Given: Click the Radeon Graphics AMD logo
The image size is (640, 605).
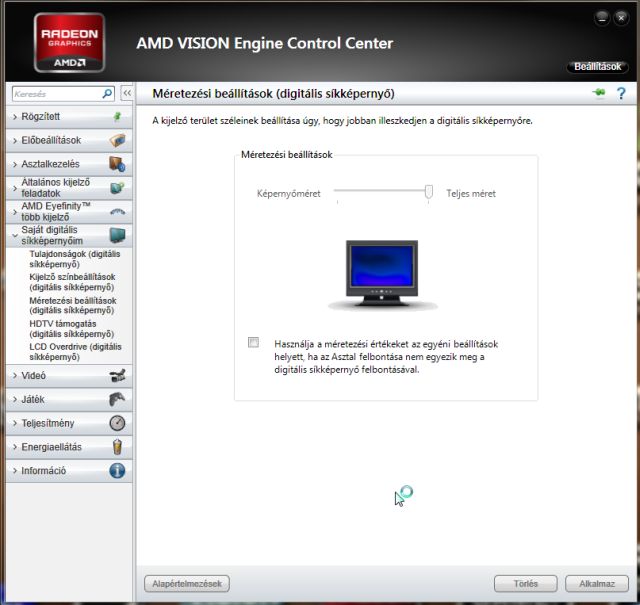Looking at the screenshot, I should [69, 42].
